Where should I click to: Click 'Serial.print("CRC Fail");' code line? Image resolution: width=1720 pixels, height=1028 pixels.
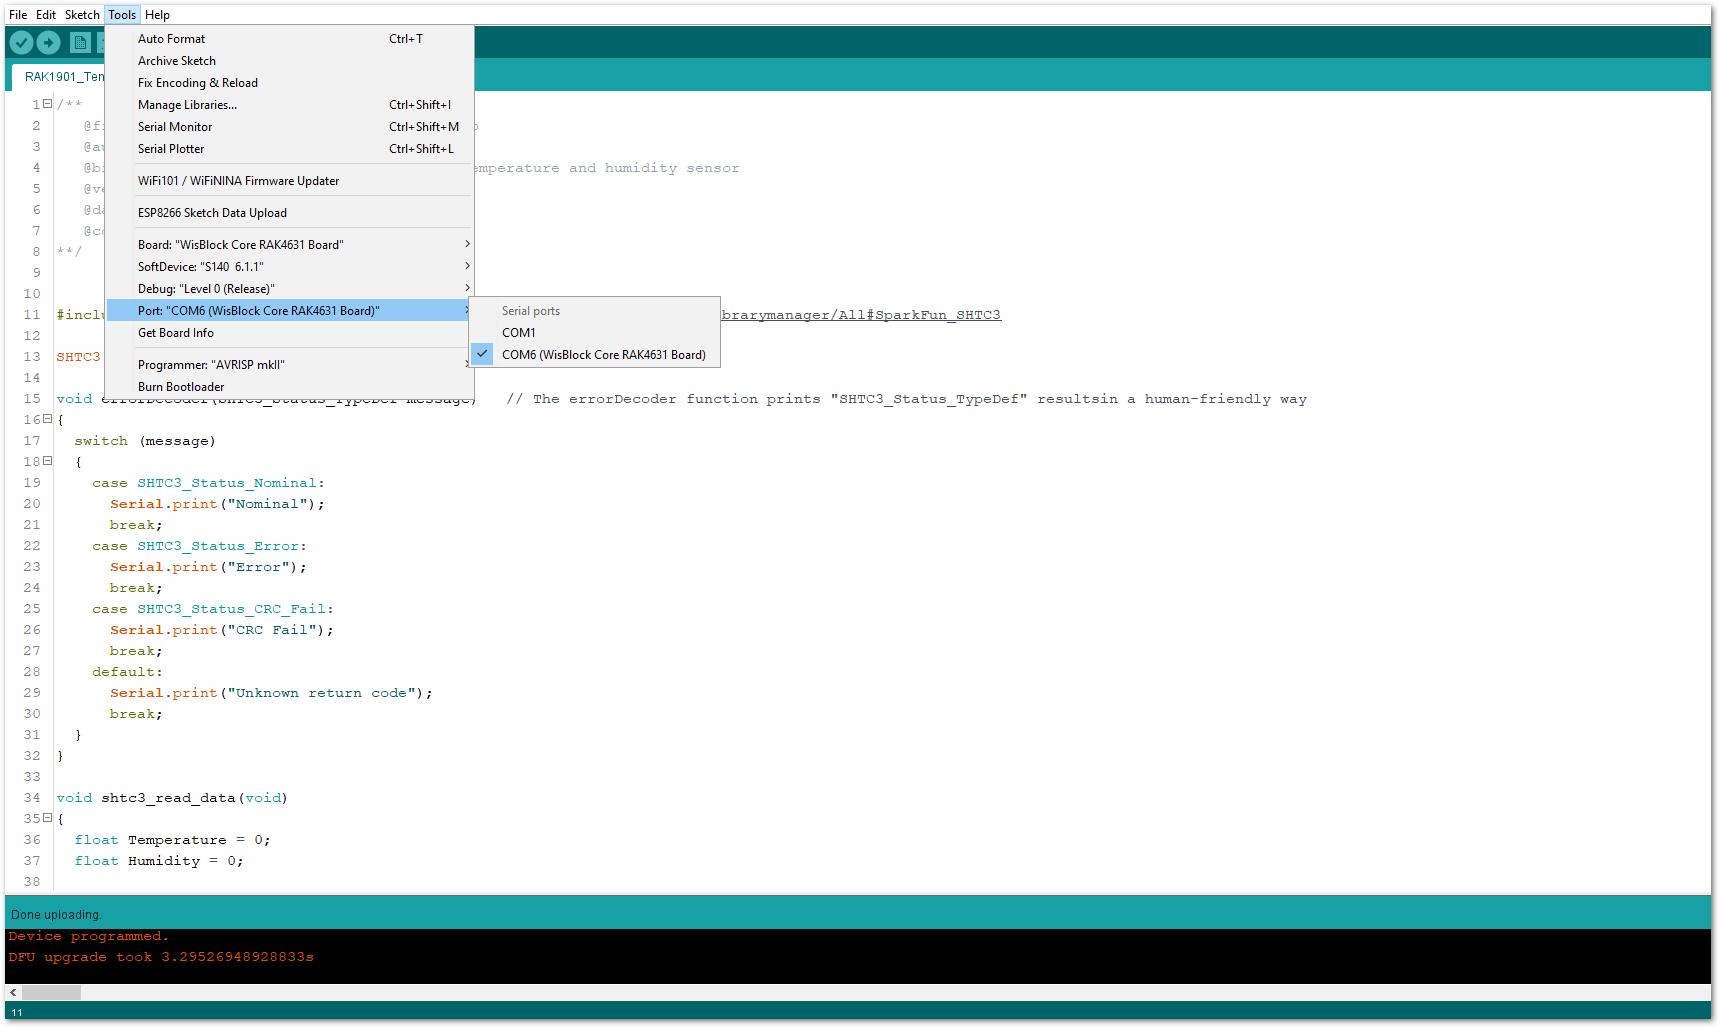(222, 630)
